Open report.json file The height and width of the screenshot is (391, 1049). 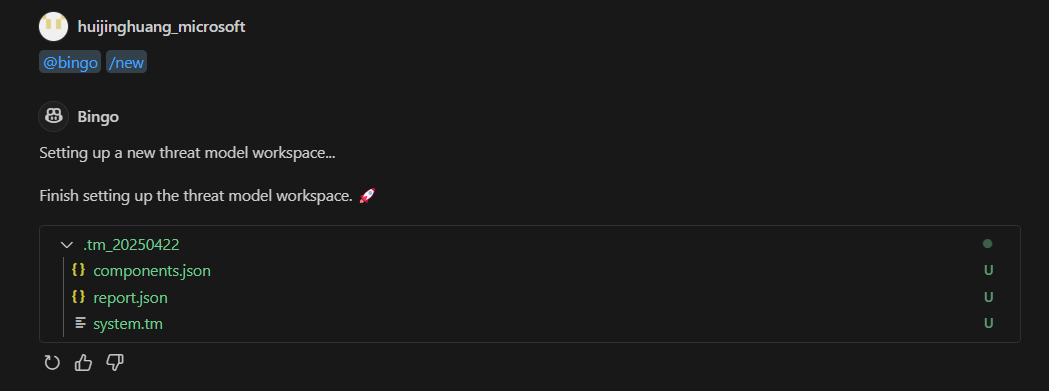coord(130,297)
